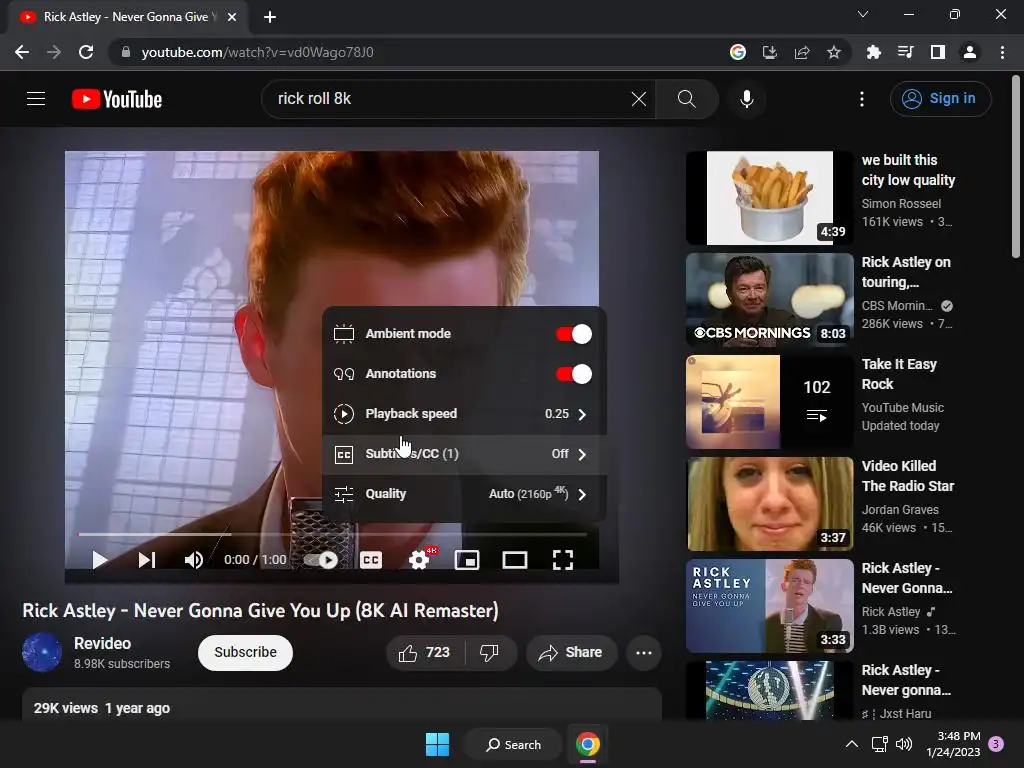The image size is (1024, 768).
Task: Play the video with the play button
Action: [99, 560]
